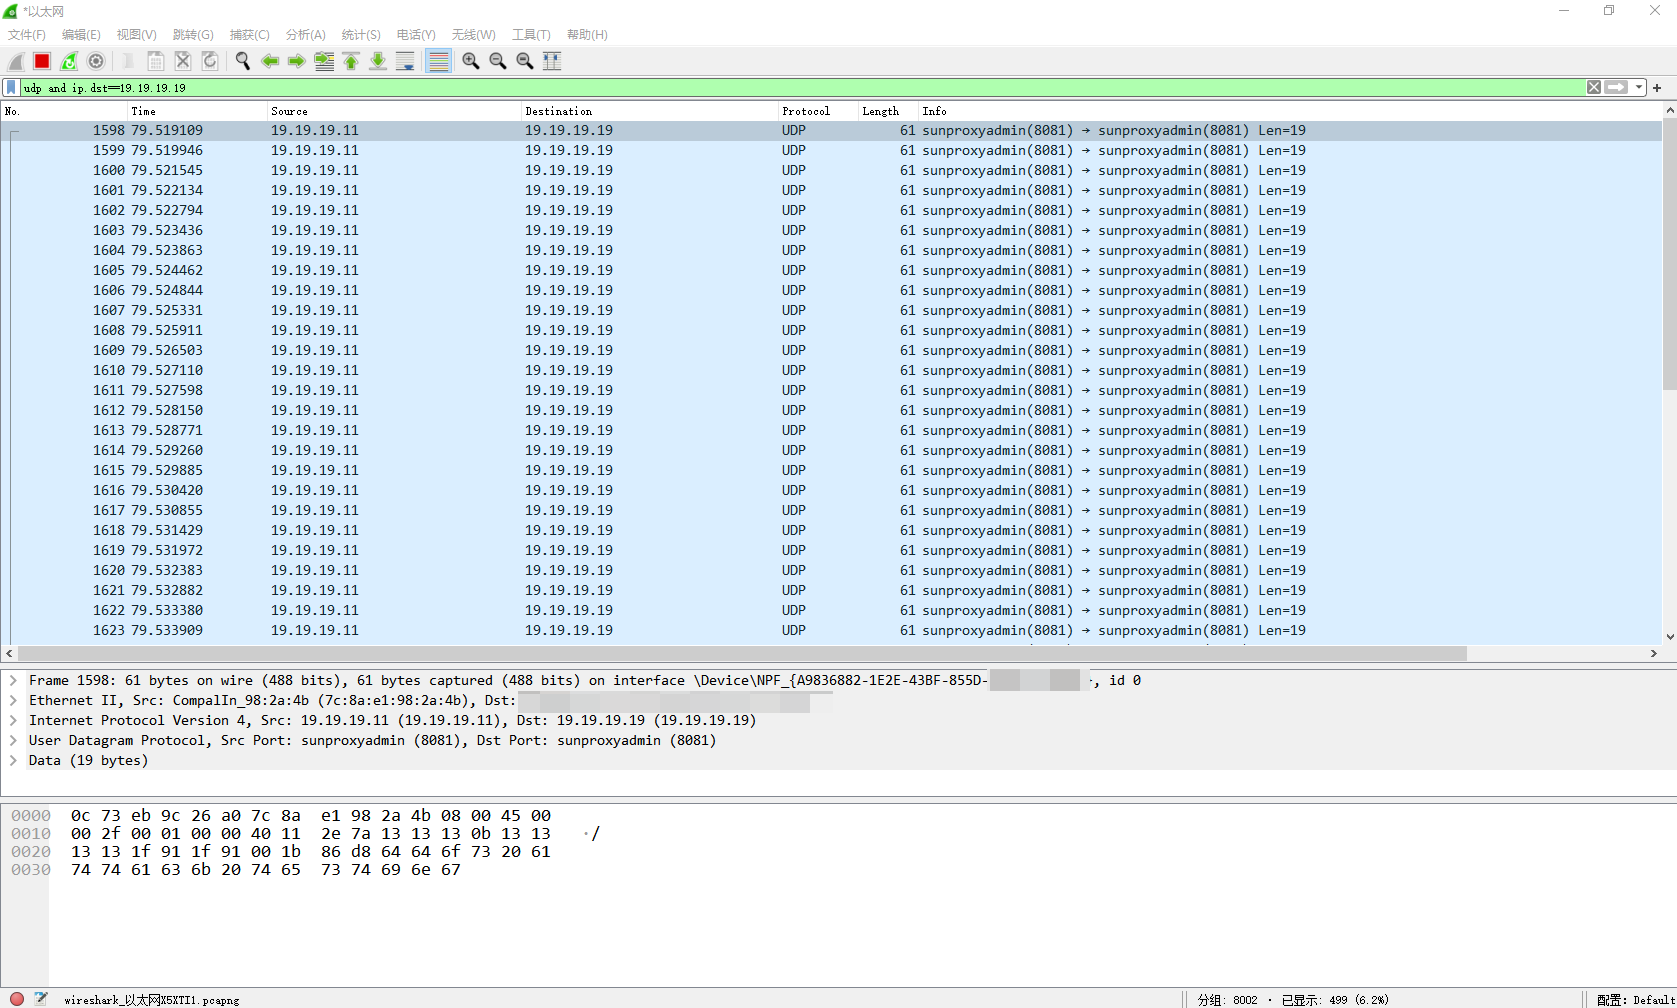
Task: Open the 捕获(C) menu
Action: click(249, 35)
